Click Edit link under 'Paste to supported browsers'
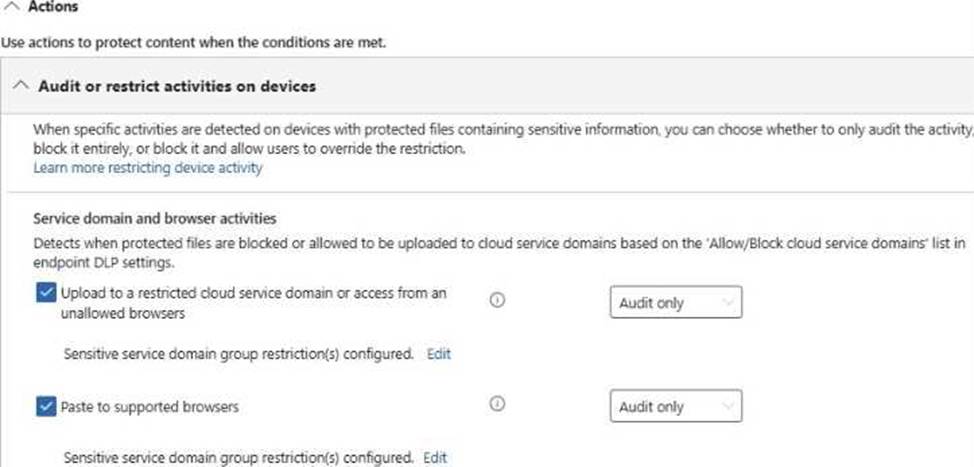Viewport: 974px width, 467px height. (435, 458)
